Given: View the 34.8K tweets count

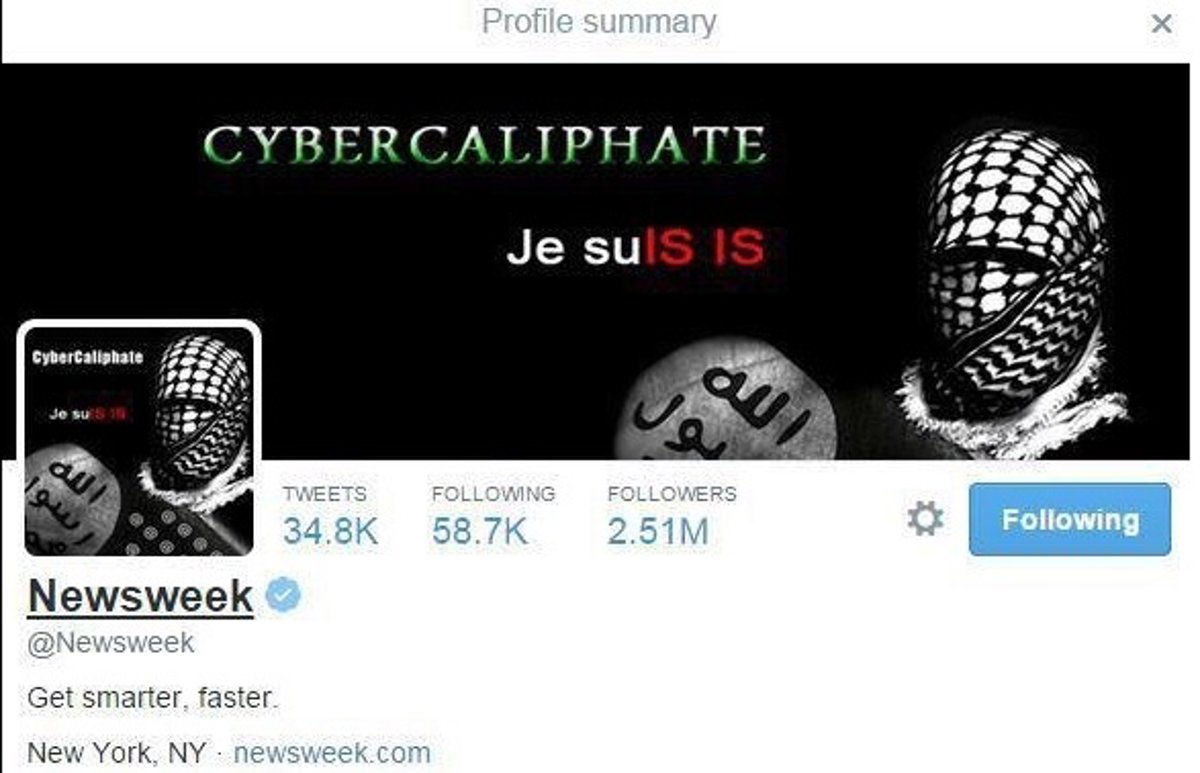Looking at the screenshot, I should [x=330, y=530].
